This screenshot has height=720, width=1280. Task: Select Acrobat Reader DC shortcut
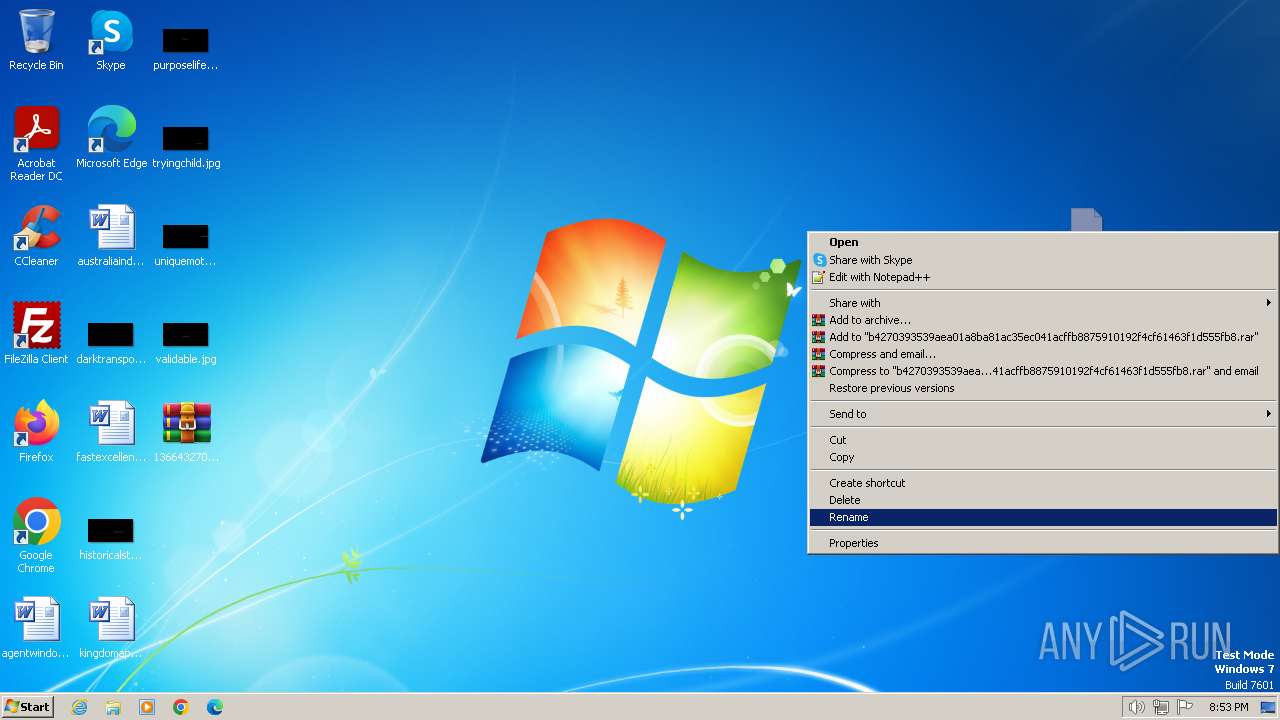(x=36, y=143)
